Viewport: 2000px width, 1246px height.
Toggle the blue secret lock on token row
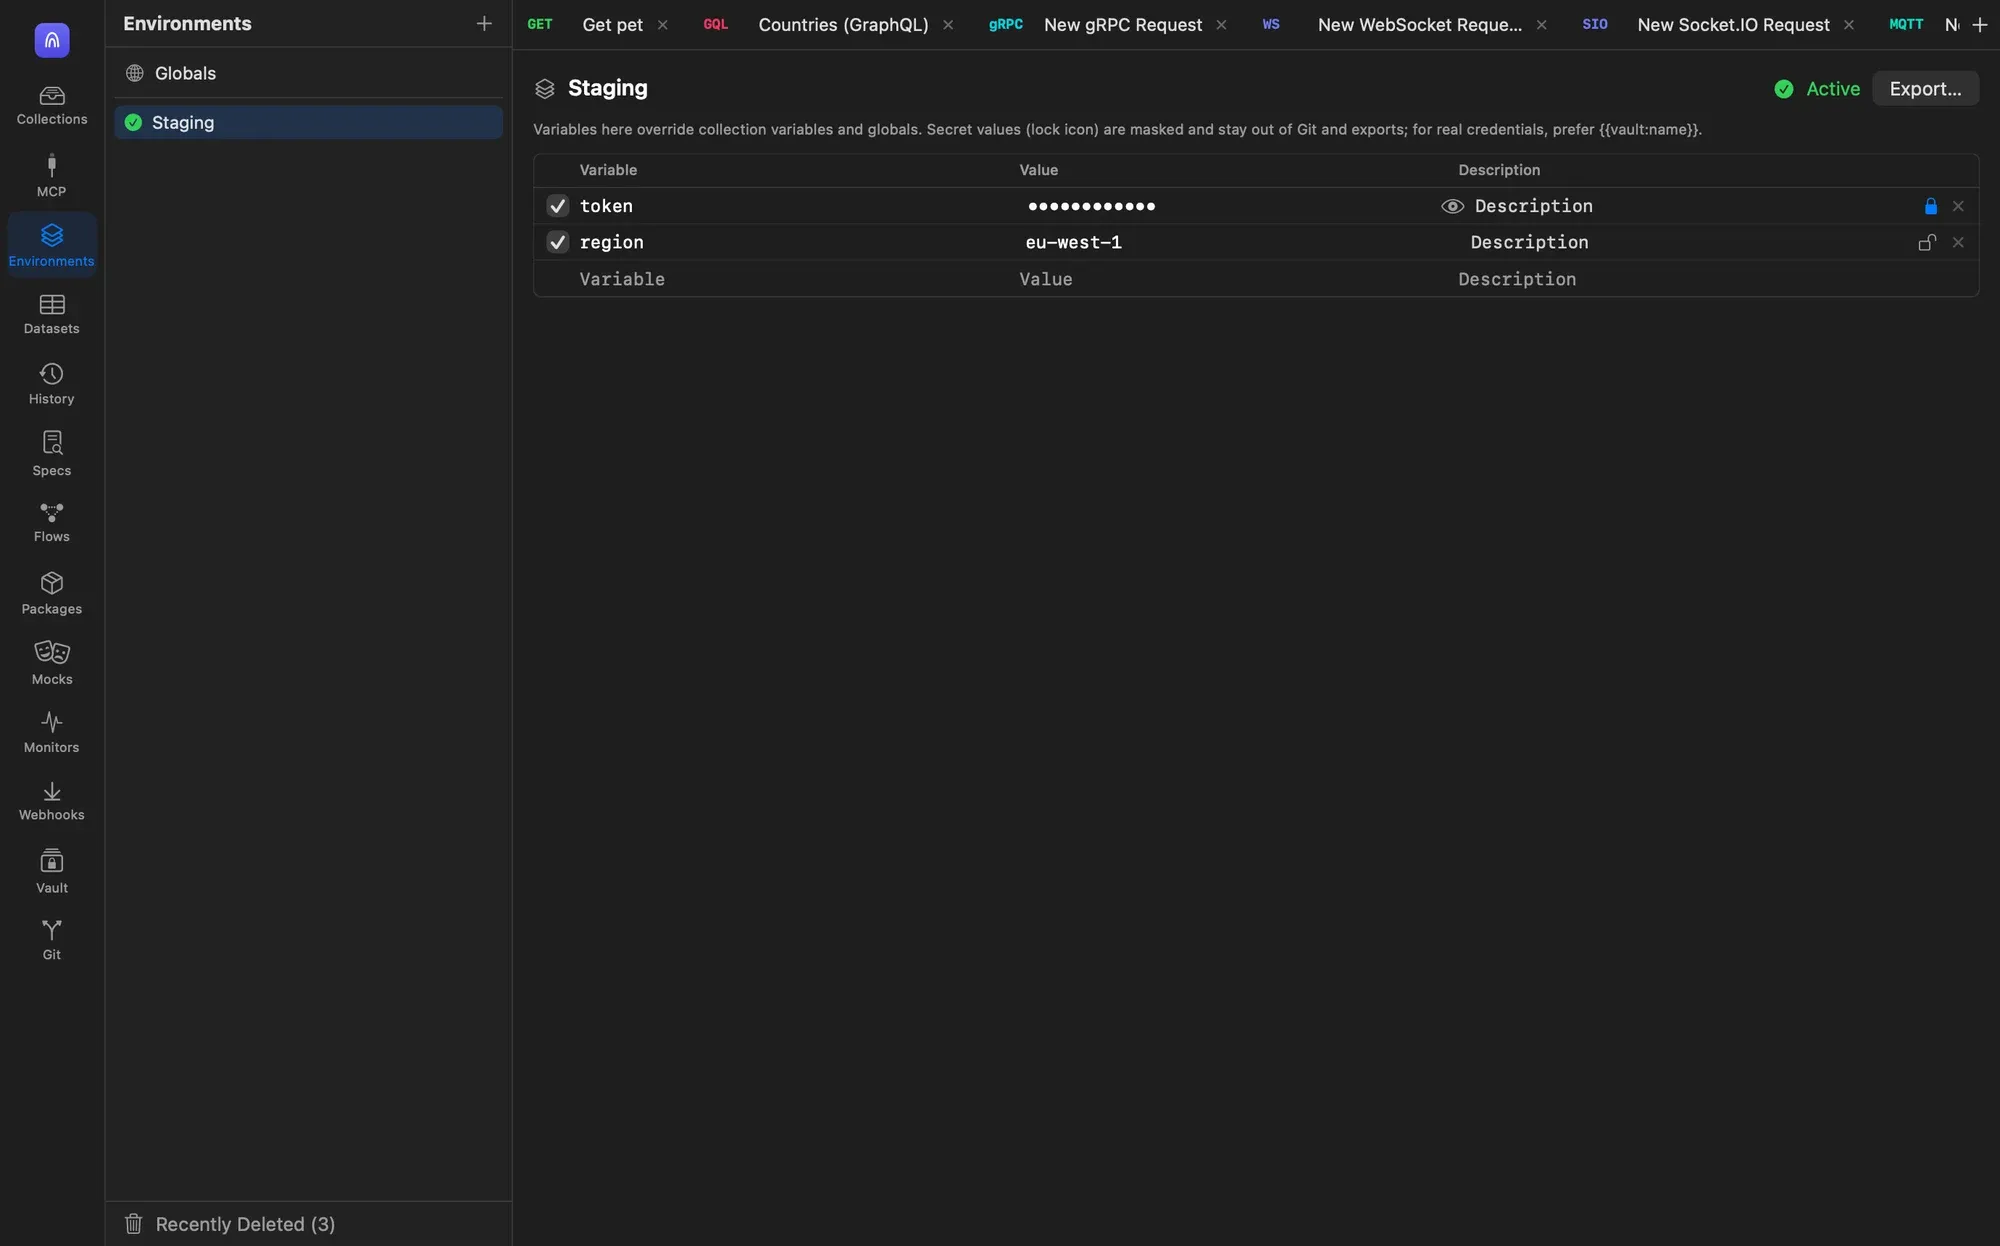tap(1930, 206)
